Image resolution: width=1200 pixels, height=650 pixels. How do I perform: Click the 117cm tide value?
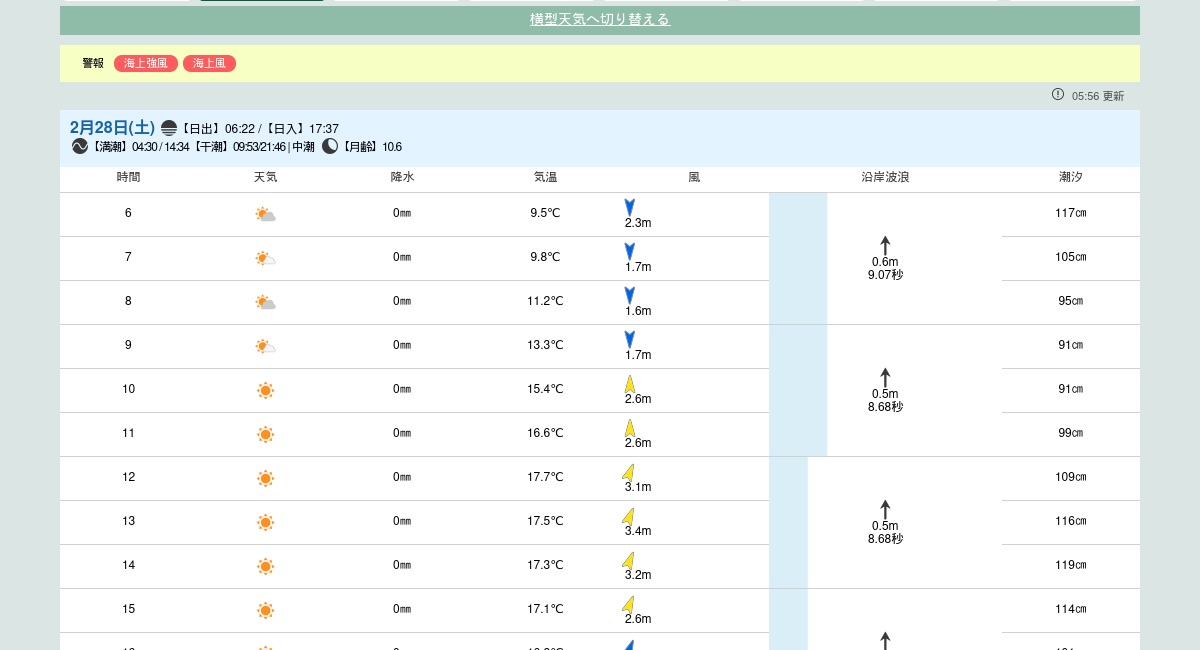point(1070,213)
